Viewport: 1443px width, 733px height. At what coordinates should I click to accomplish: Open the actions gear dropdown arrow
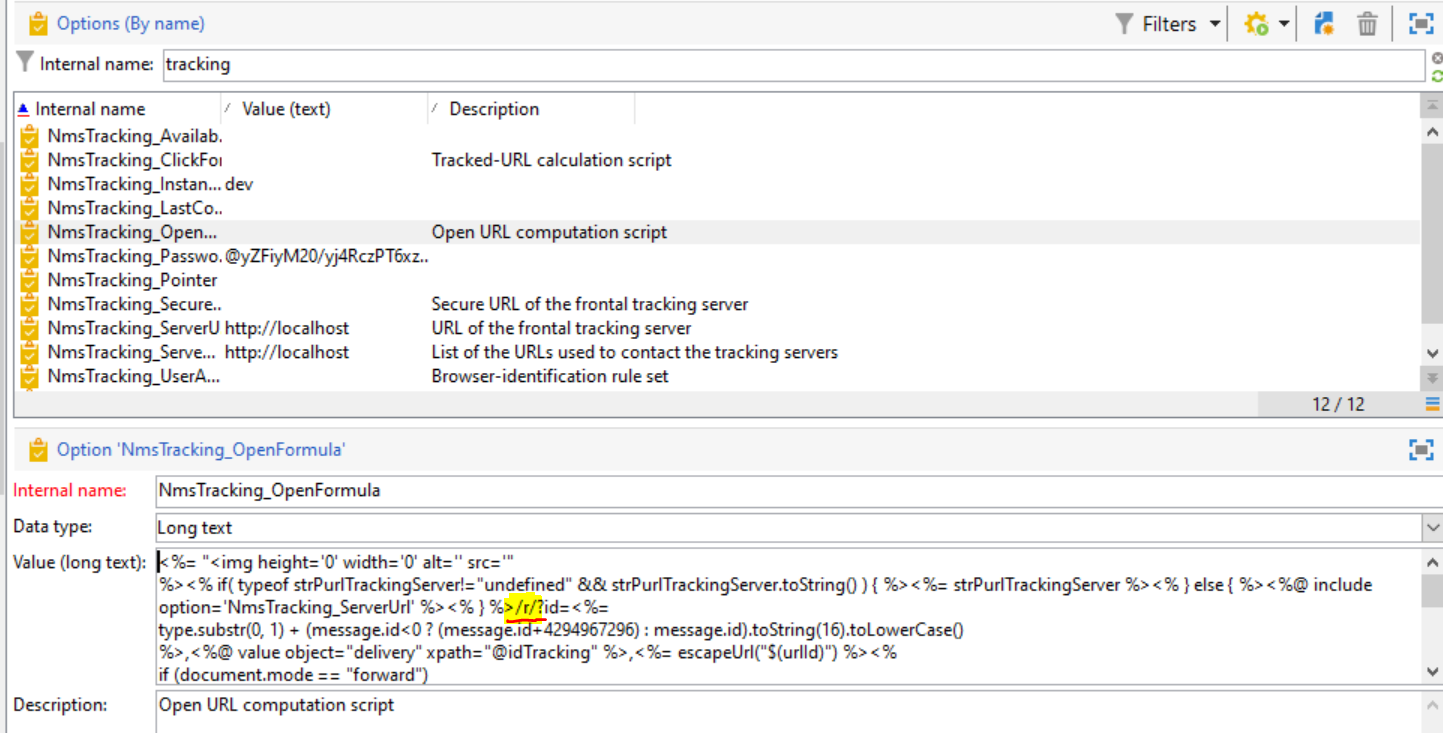click(1285, 22)
